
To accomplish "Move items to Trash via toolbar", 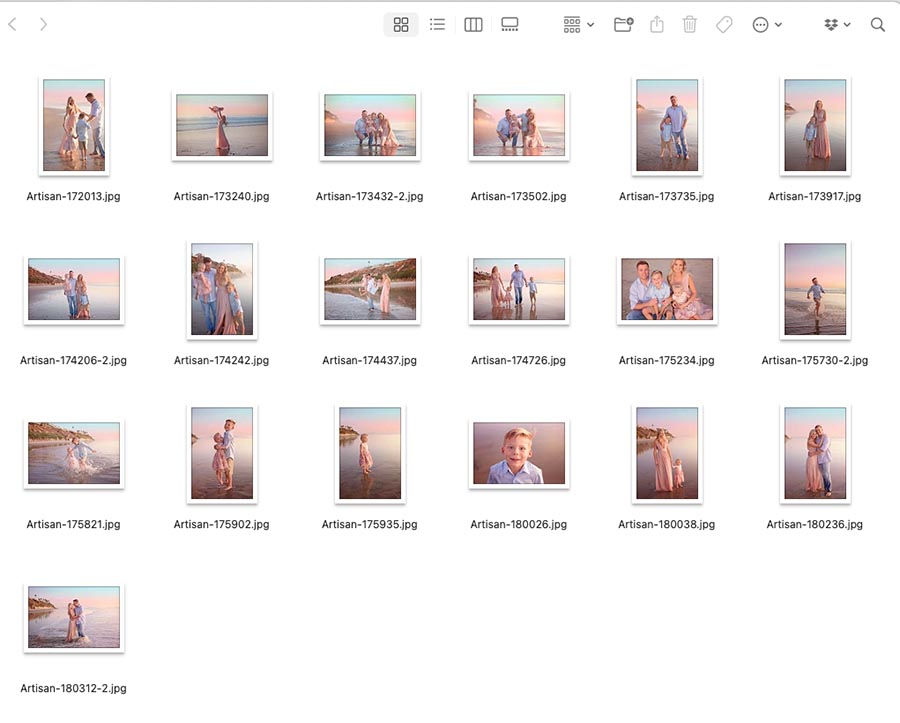I will coord(690,24).
